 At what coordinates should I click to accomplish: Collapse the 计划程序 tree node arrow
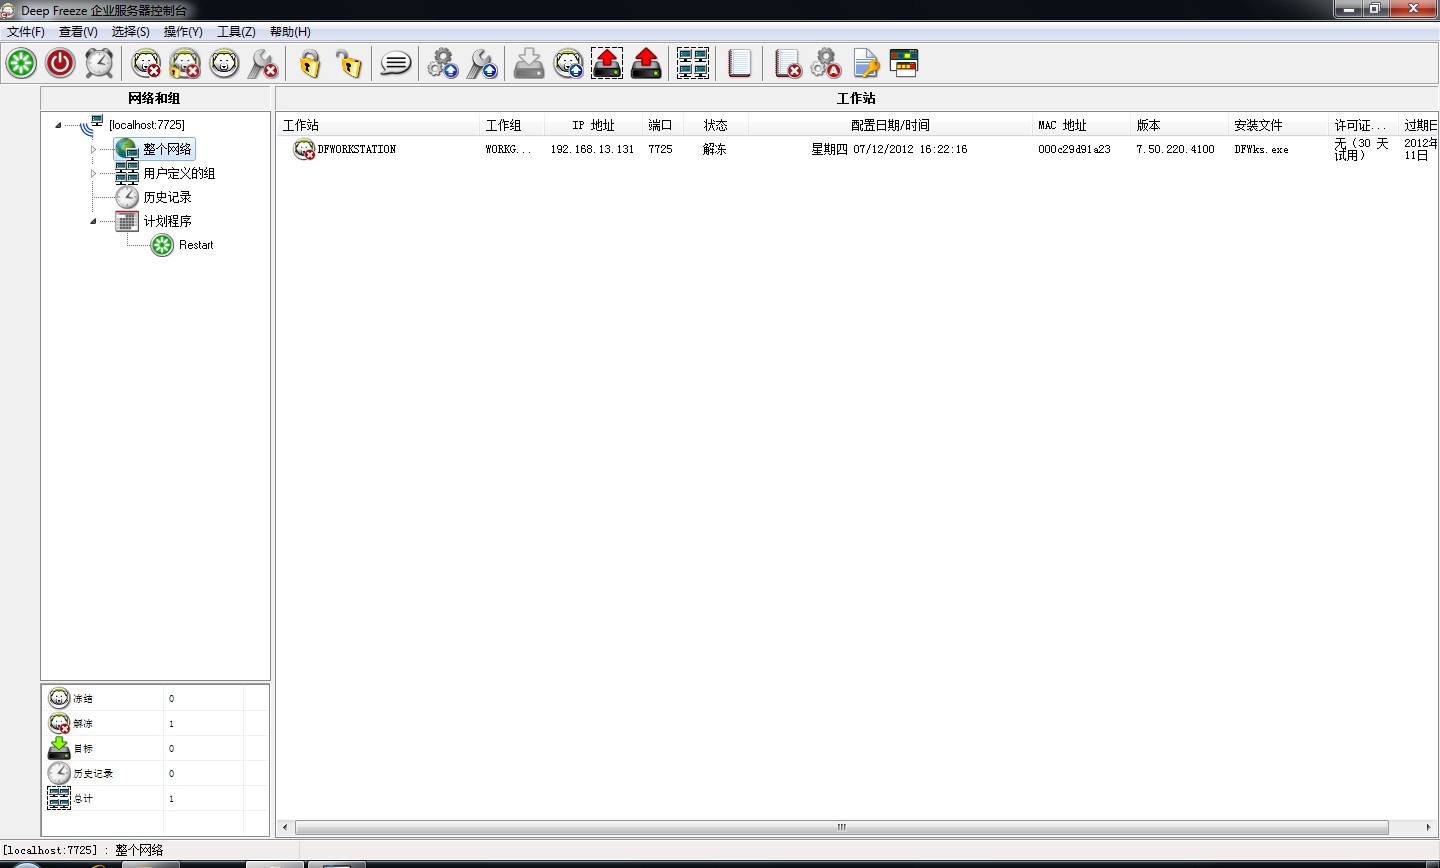[x=94, y=221]
